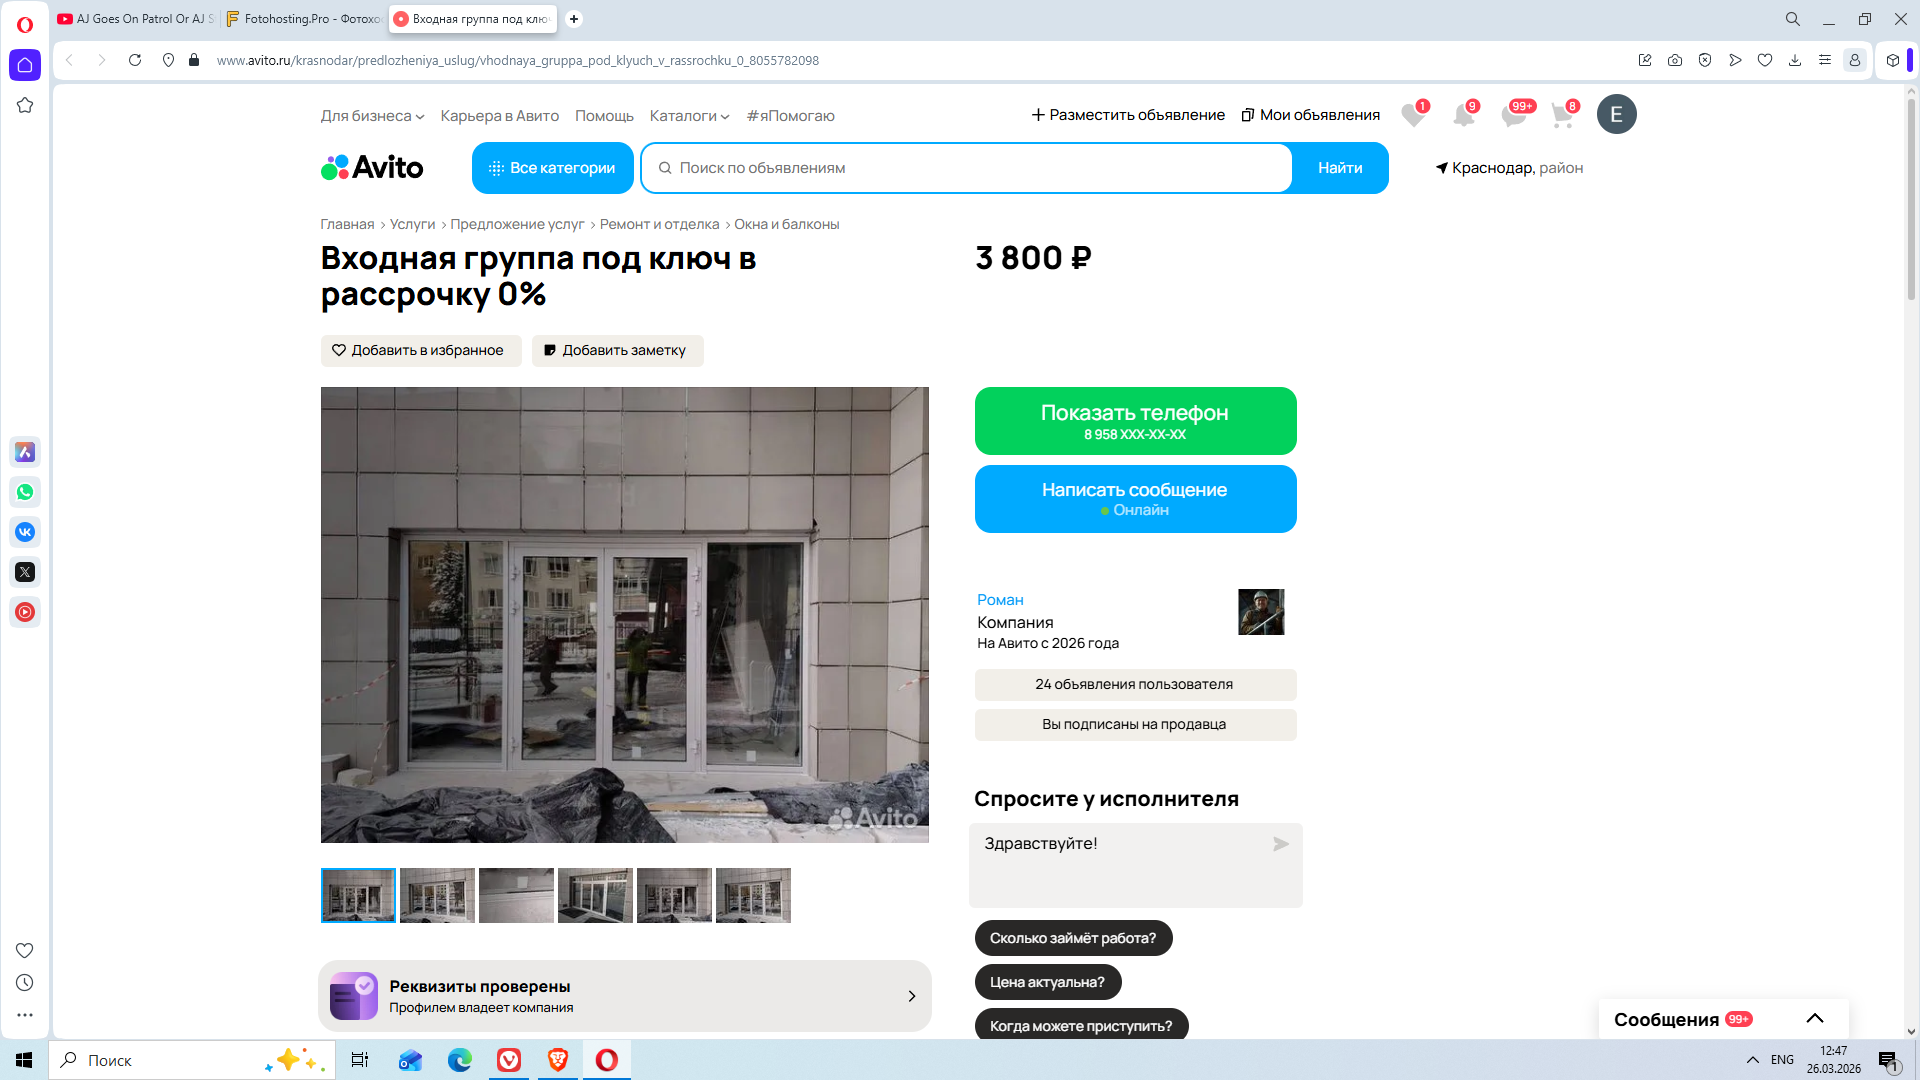Expand the 'Для бизнеса' dropdown
The height and width of the screenshot is (1080, 1920).
pyautogui.click(x=372, y=116)
